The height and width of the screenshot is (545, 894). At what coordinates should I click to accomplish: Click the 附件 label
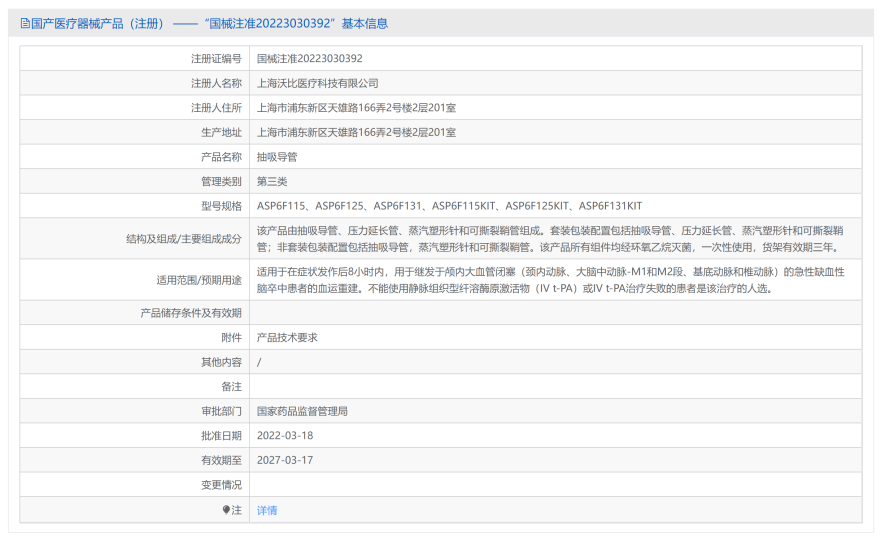click(x=231, y=337)
